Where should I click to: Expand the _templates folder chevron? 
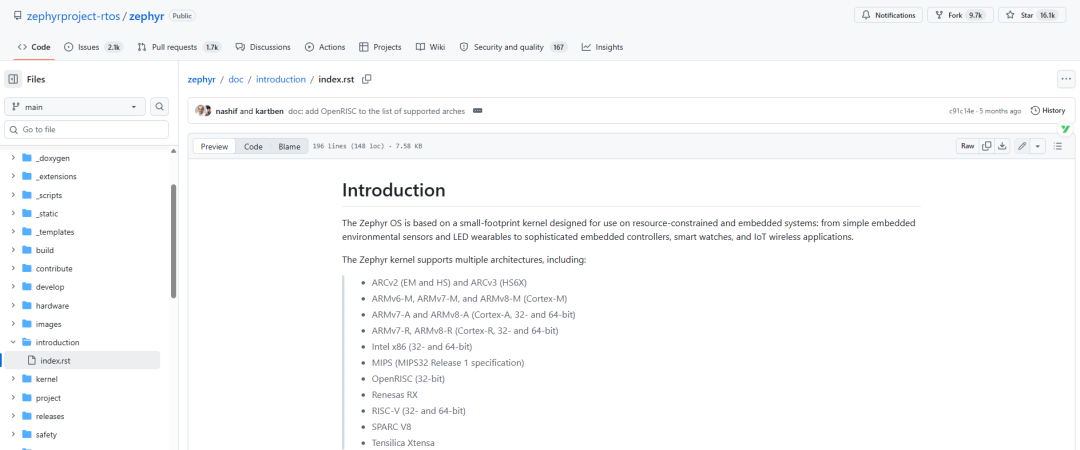click(13, 232)
